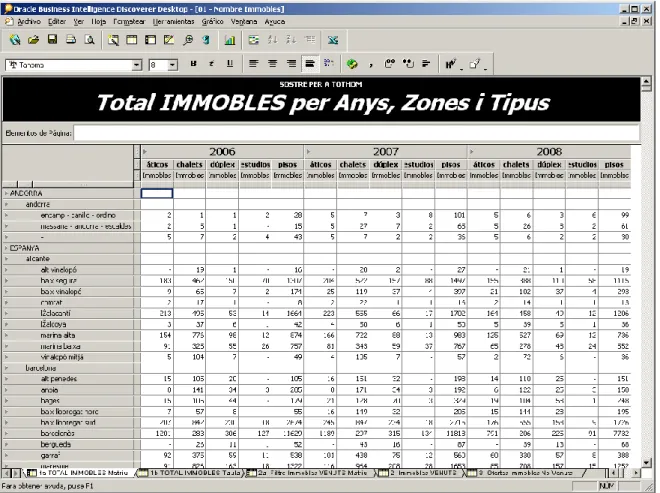Click the increase decimals icon
The width and height of the screenshot is (660, 493).
pyautogui.click(x=390, y=64)
